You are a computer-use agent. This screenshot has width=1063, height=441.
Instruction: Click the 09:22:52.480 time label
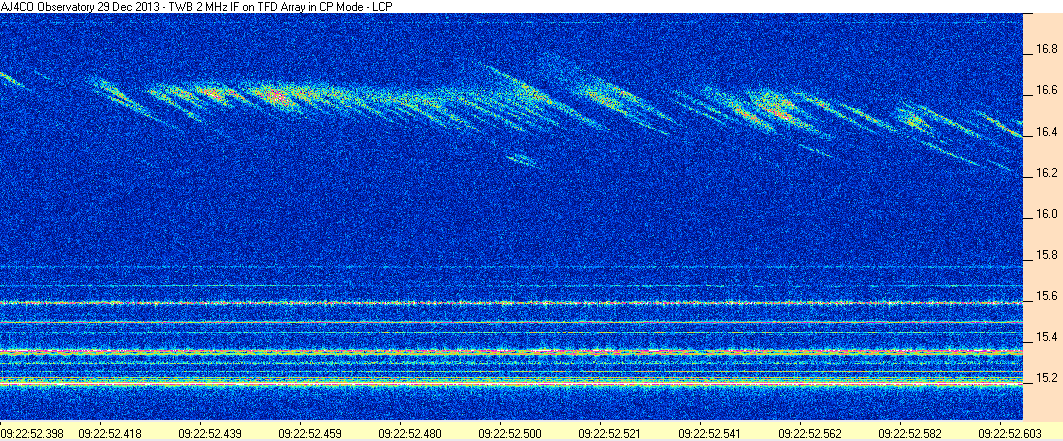[412, 432]
